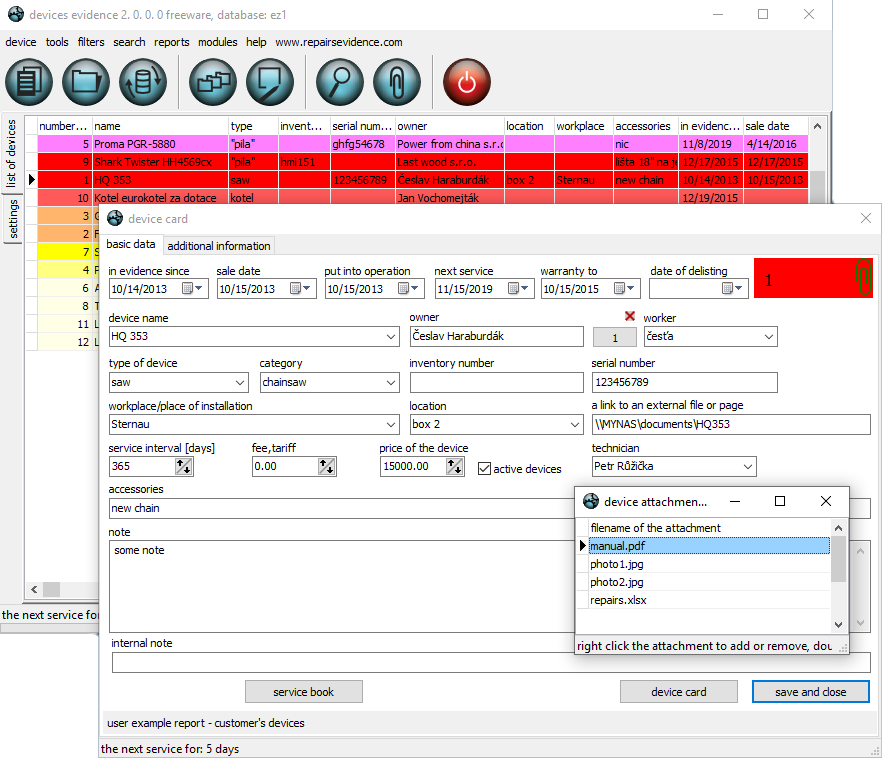Screen dimensions: 882x758
Task: Click the external file link input field
Action: 731,425
